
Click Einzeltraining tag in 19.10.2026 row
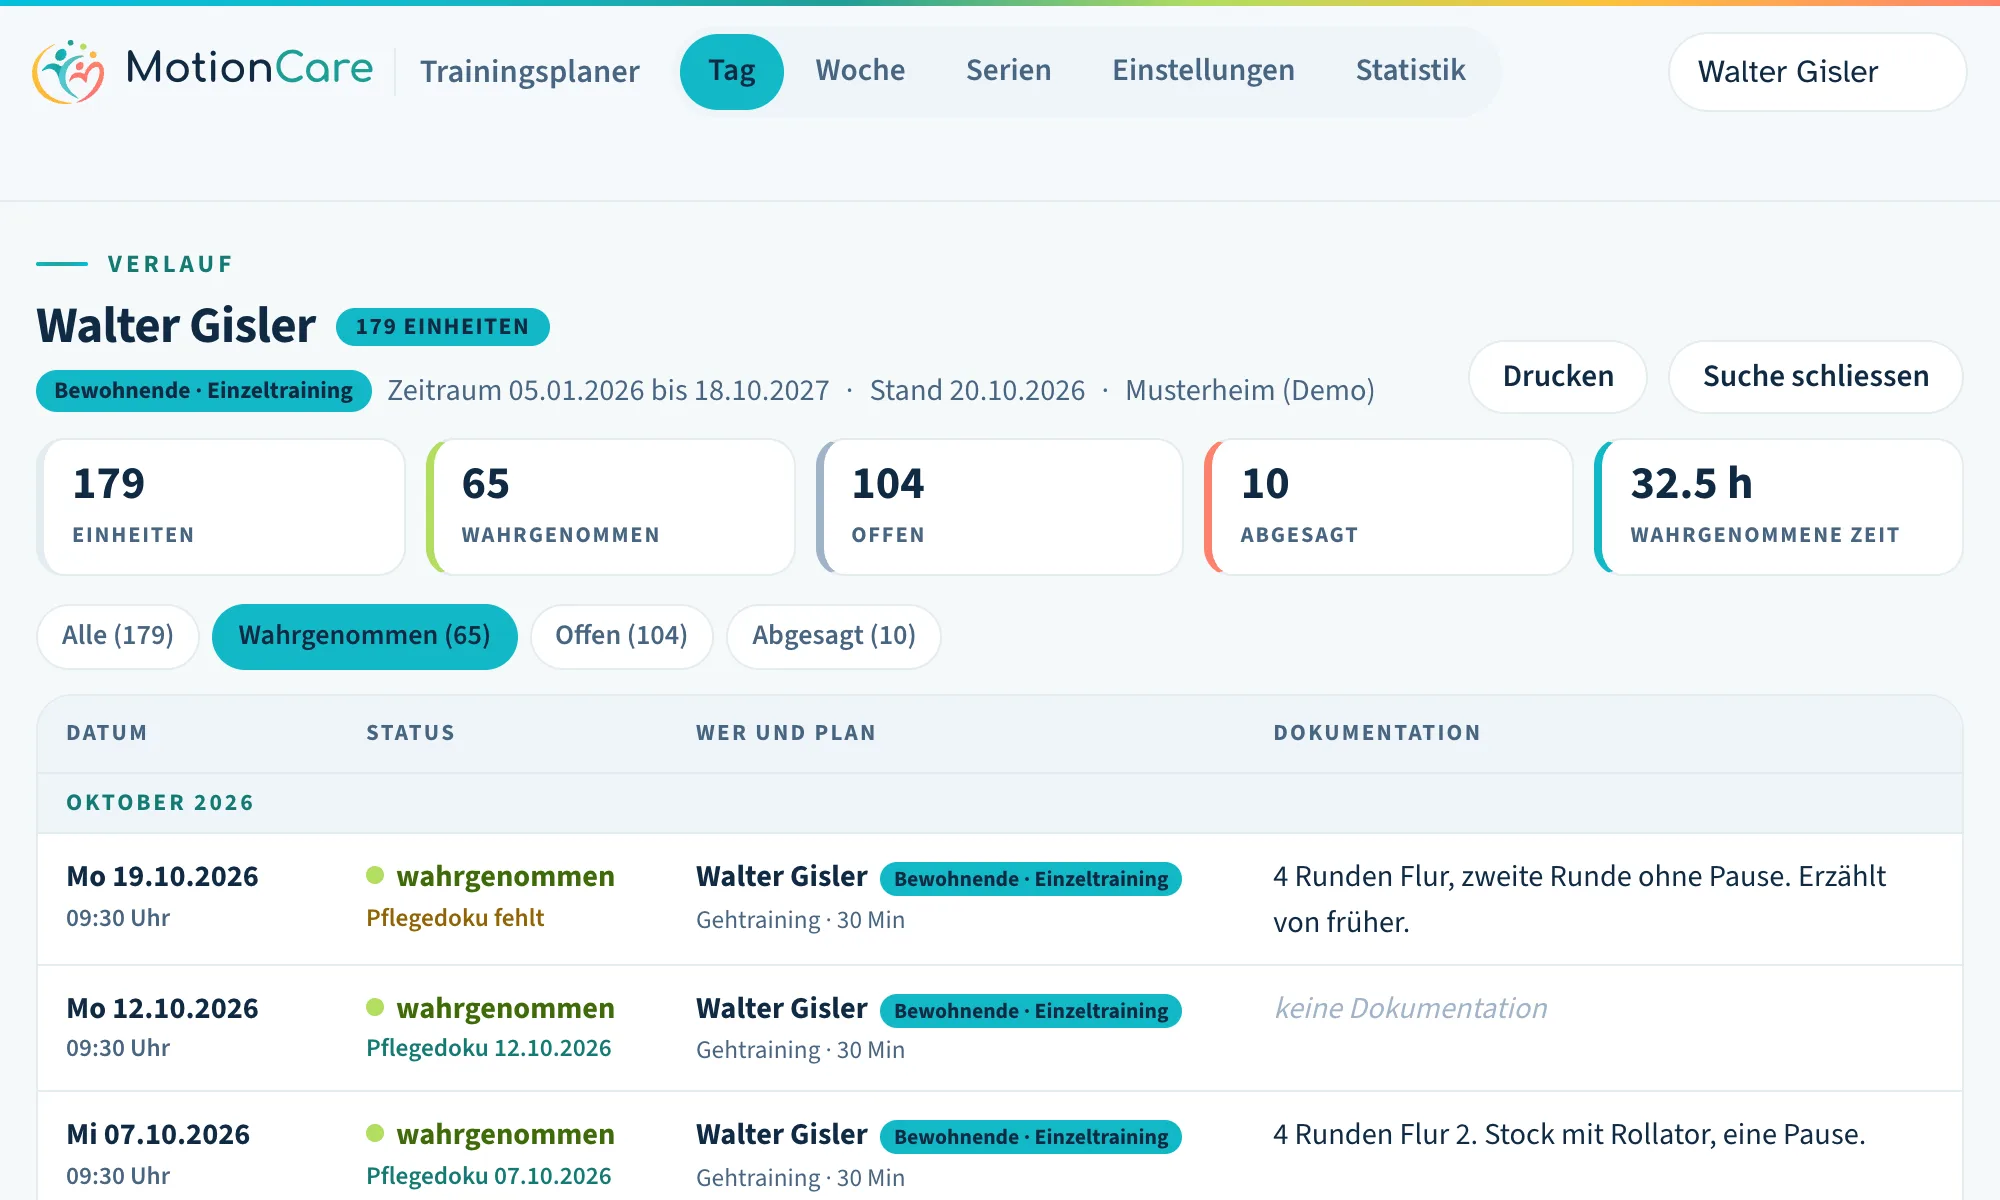[x=1031, y=879]
